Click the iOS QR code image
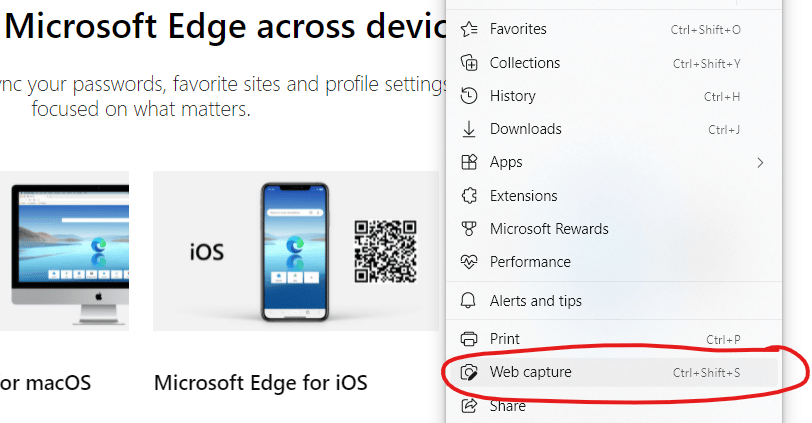This screenshot has height=423, width=812. point(385,250)
